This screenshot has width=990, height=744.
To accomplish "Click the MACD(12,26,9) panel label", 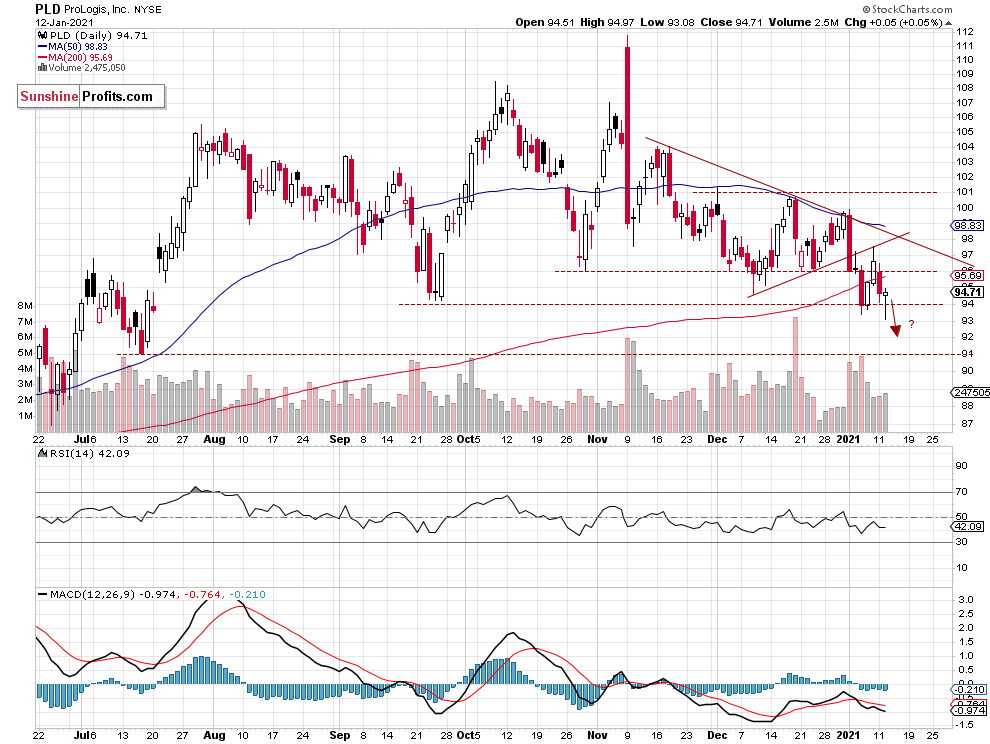I will tap(93, 594).
